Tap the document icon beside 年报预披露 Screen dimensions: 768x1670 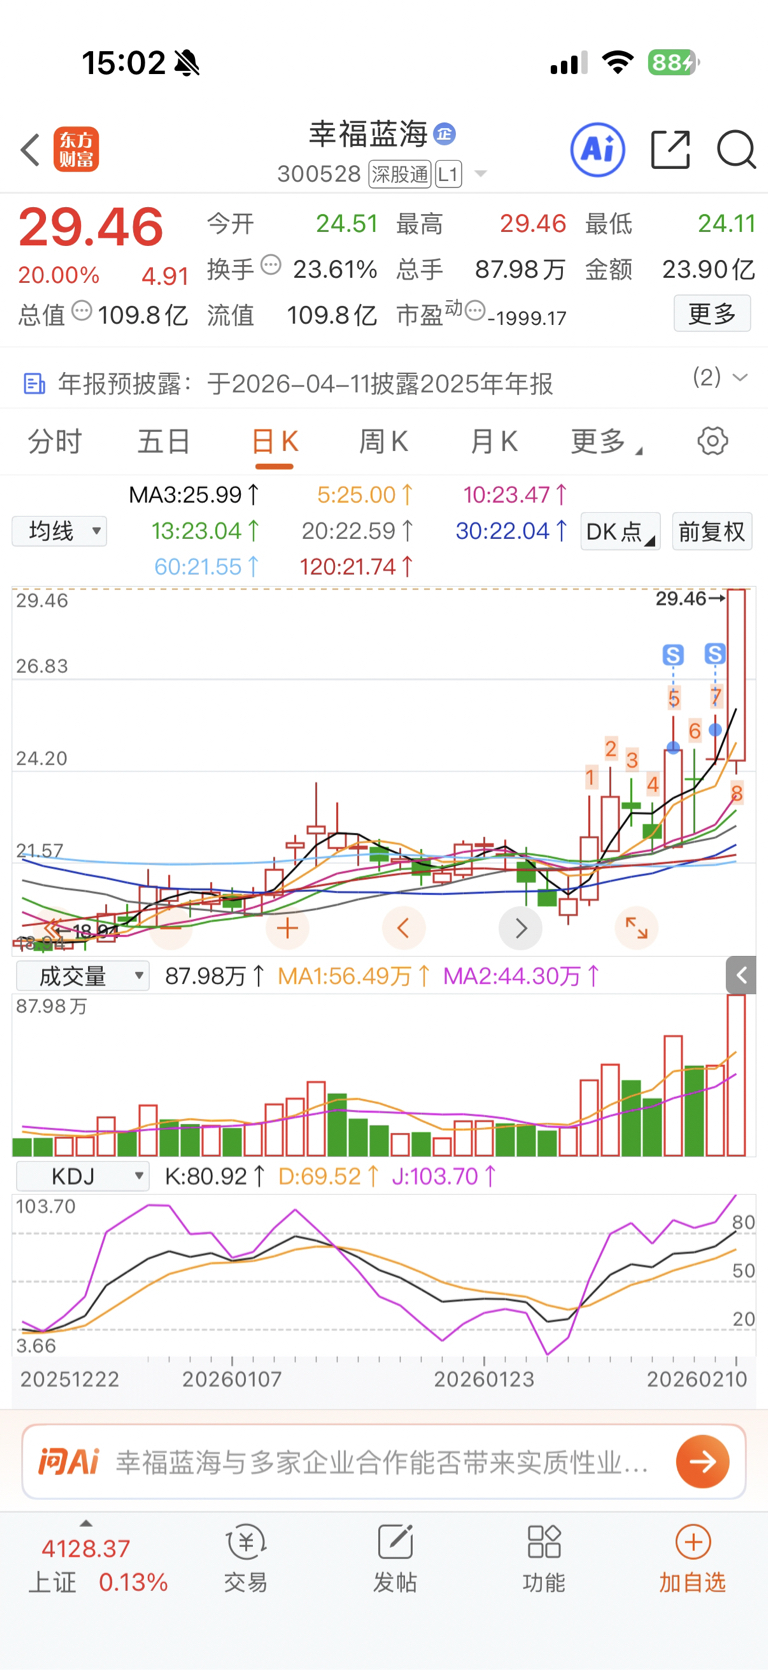[x=34, y=384]
